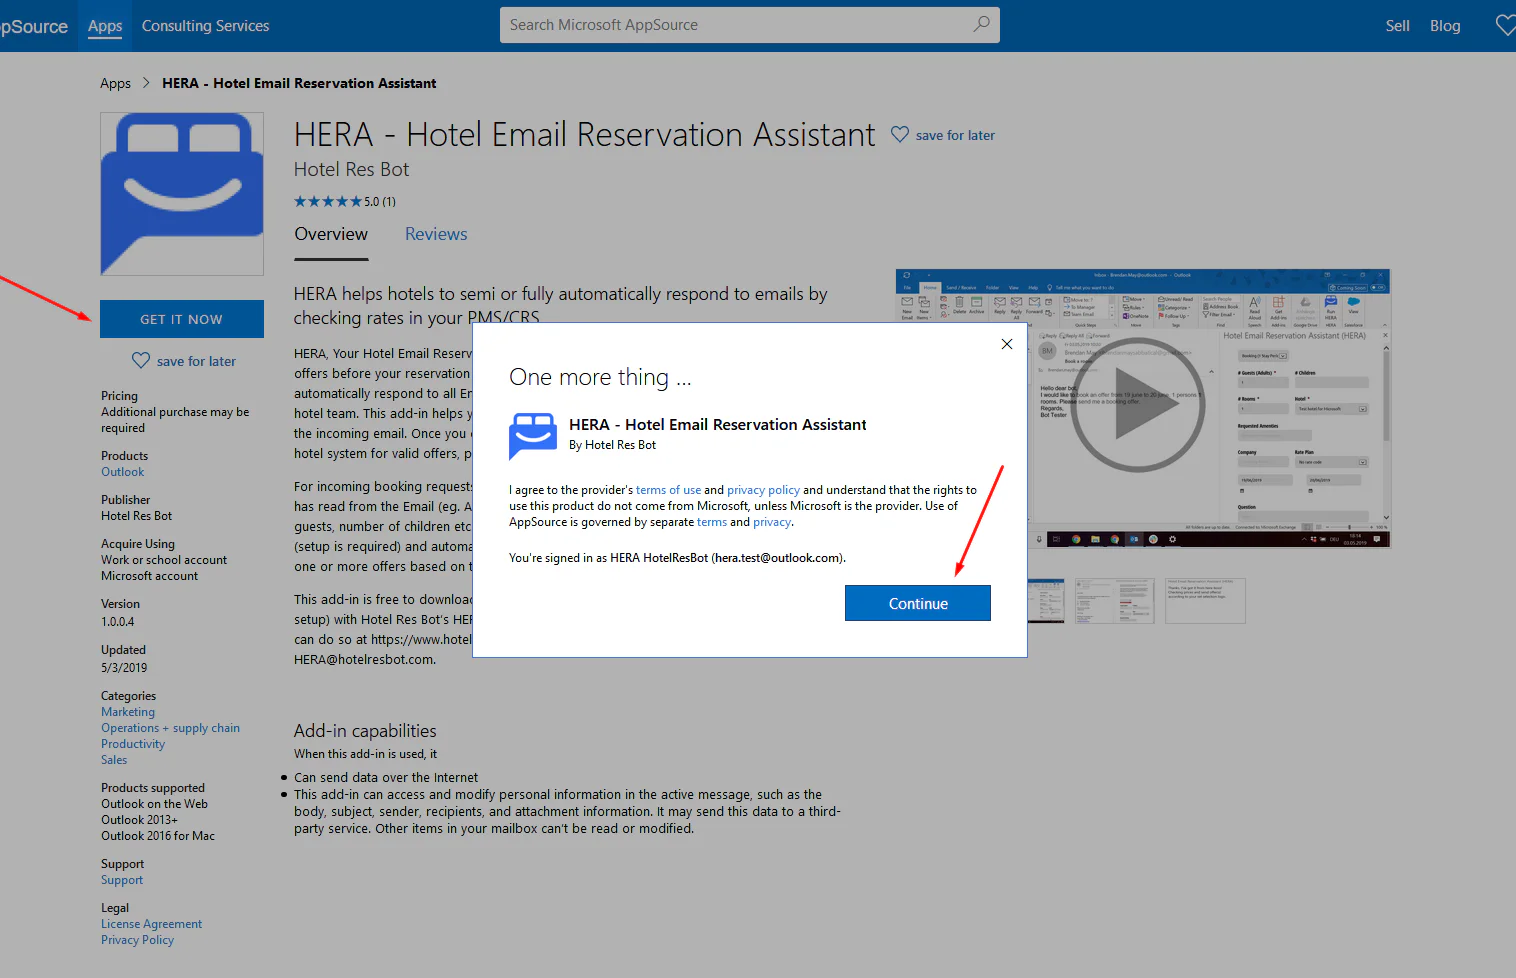Open the AppSource privacy link in dialog

[x=772, y=522]
